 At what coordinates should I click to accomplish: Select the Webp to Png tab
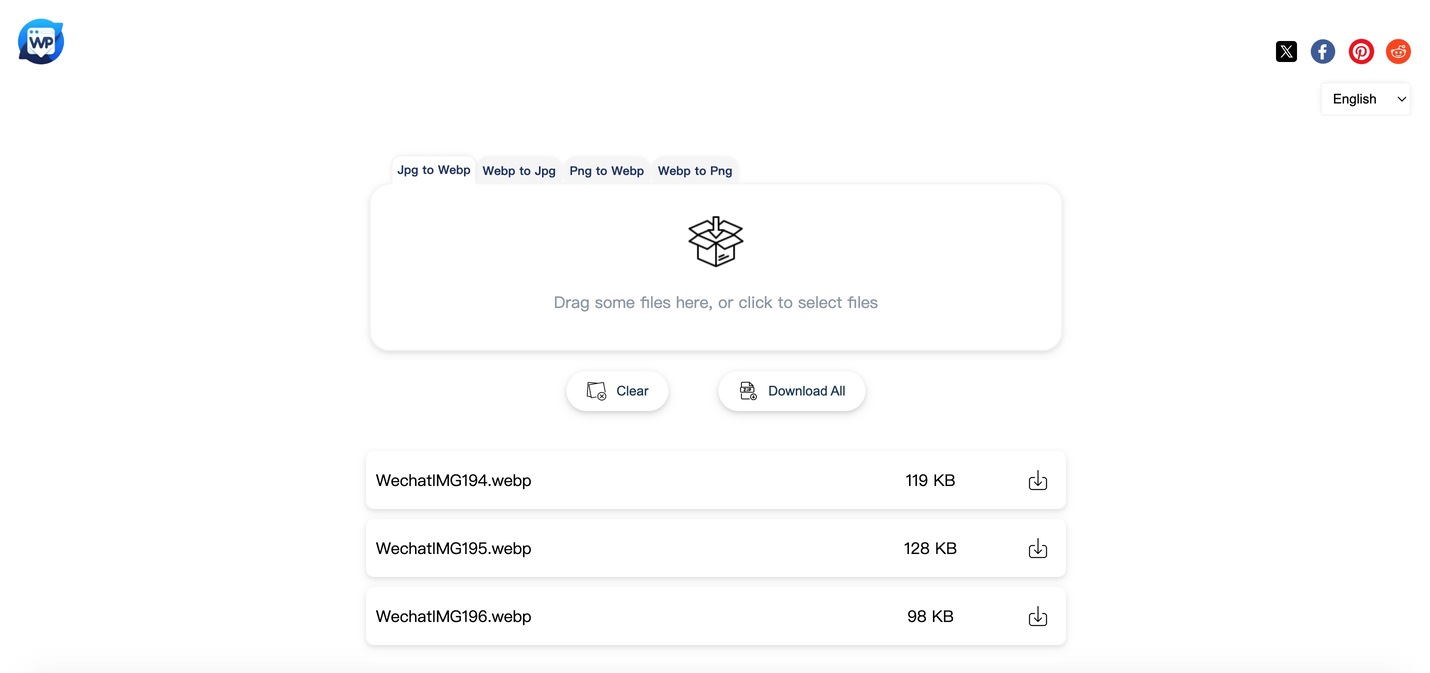[695, 171]
